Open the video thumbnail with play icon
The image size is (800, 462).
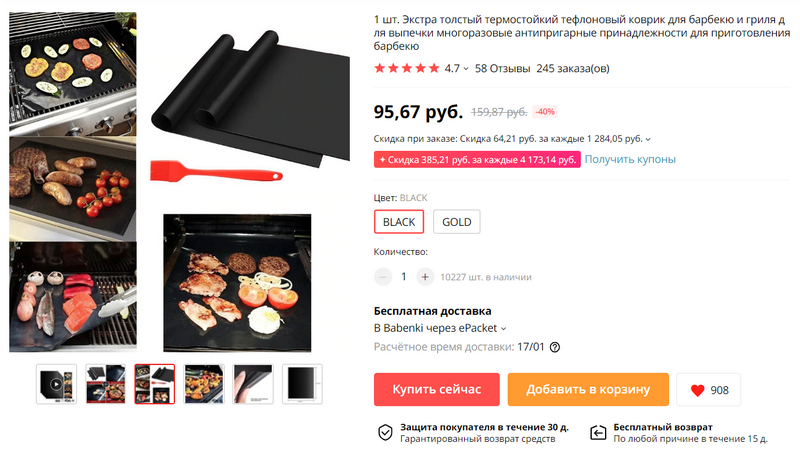[56, 384]
